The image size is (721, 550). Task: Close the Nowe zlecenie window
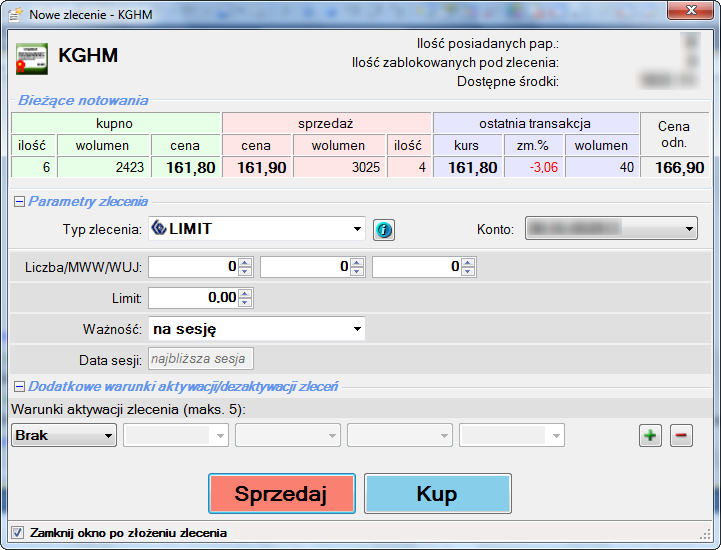click(690, 10)
